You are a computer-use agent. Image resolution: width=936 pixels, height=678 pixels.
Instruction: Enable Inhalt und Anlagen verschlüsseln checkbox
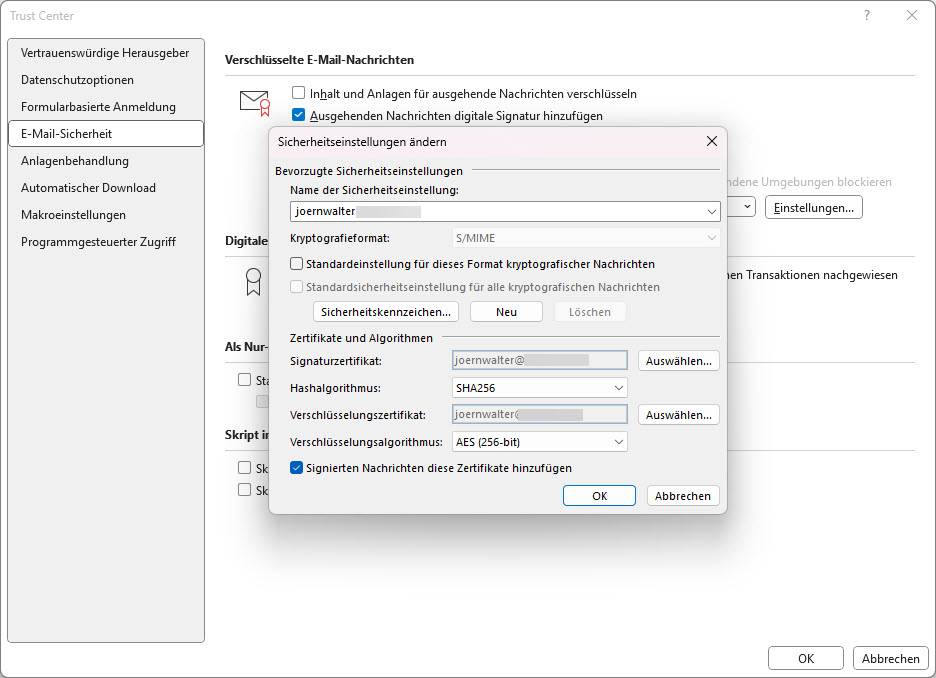point(298,93)
